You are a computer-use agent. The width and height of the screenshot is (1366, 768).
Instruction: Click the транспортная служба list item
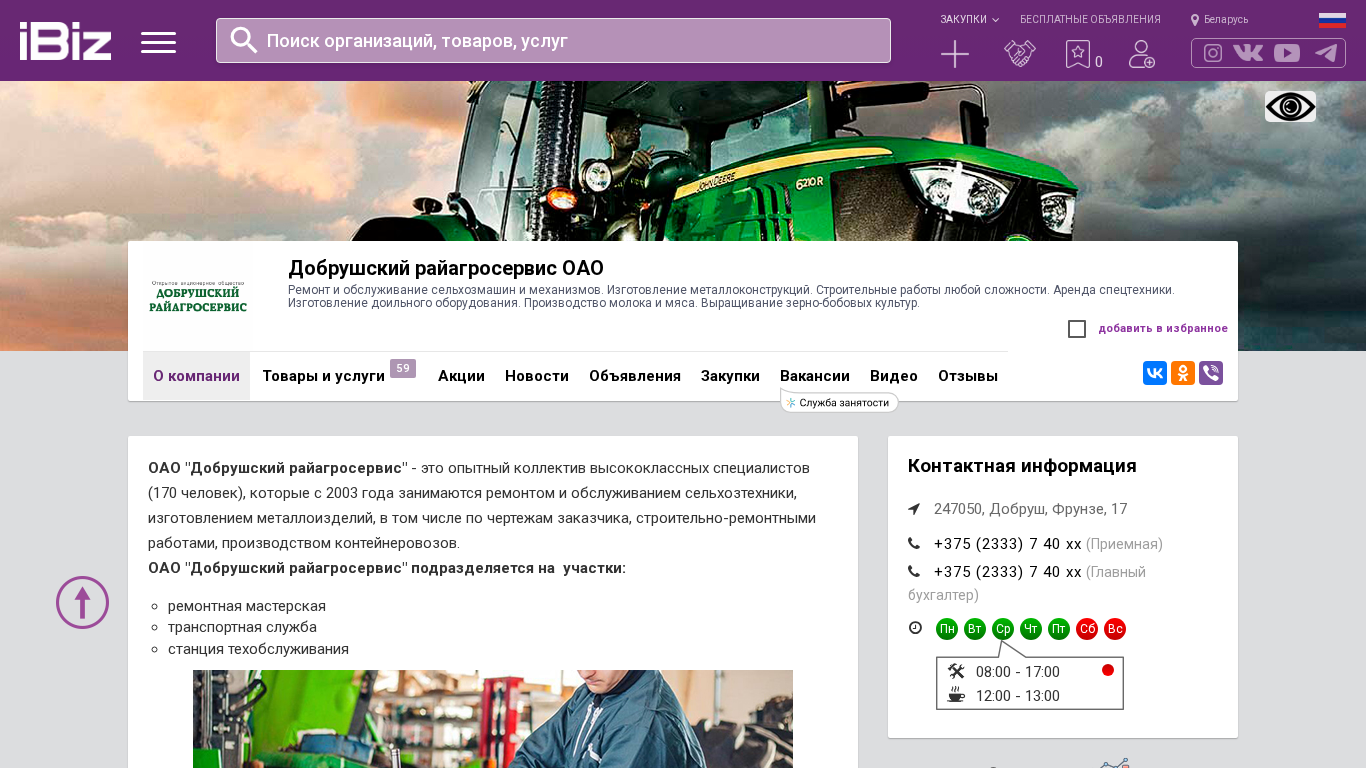[242, 627]
